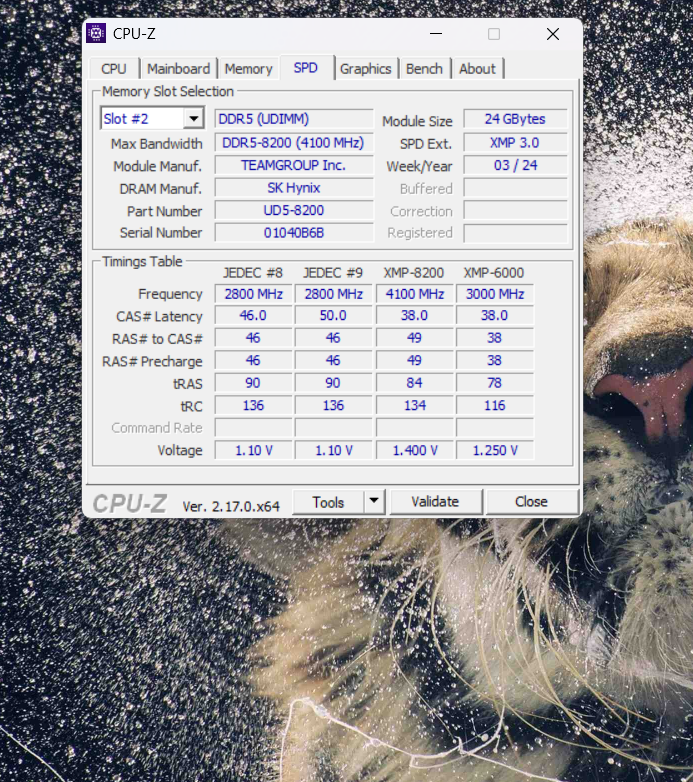
Task: Open the Bench tab
Action: pos(424,69)
